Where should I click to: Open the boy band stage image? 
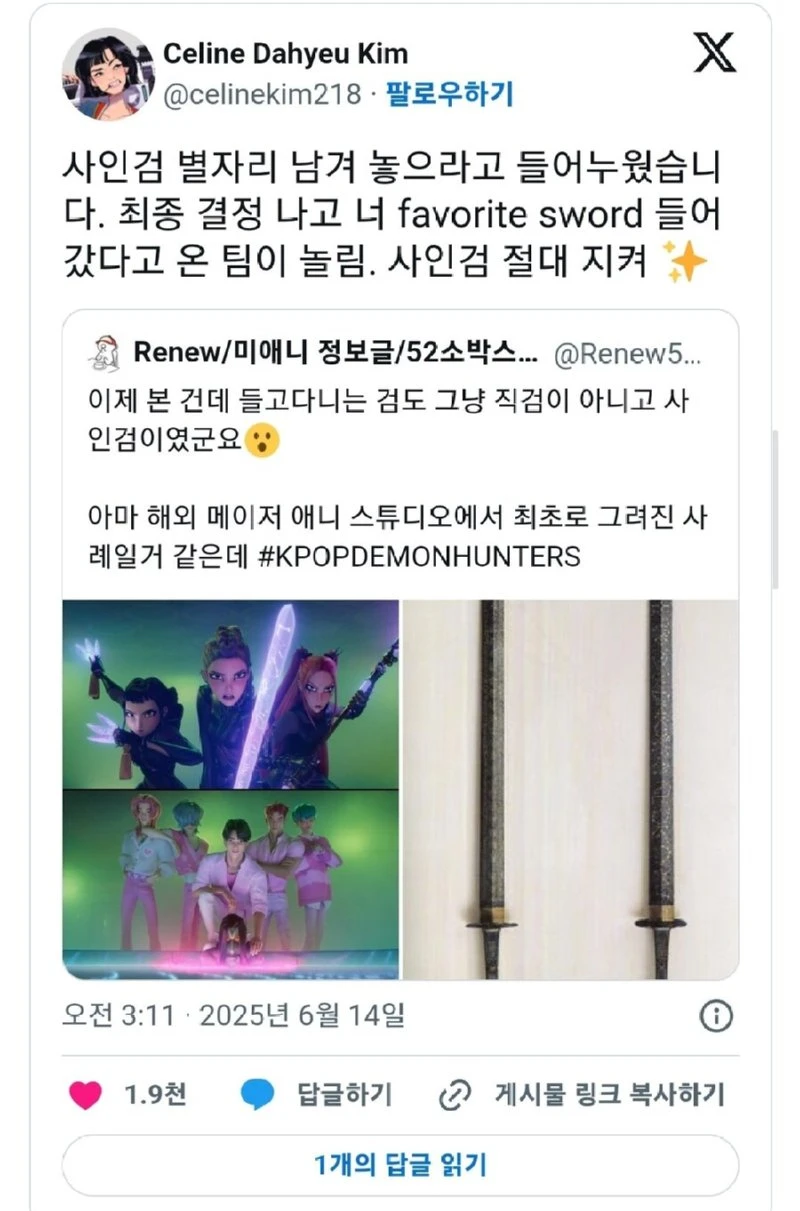pyautogui.click(x=231, y=884)
